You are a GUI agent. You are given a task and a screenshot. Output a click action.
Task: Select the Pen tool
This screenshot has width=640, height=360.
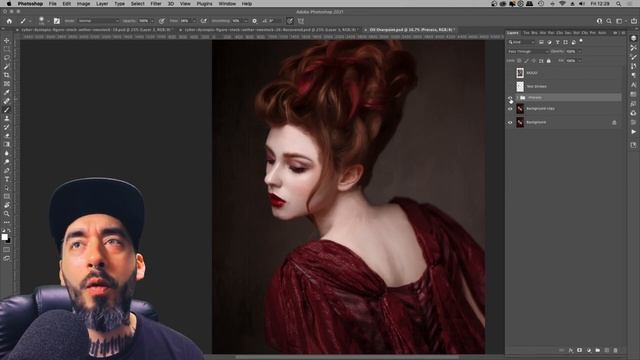pos(7,170)
